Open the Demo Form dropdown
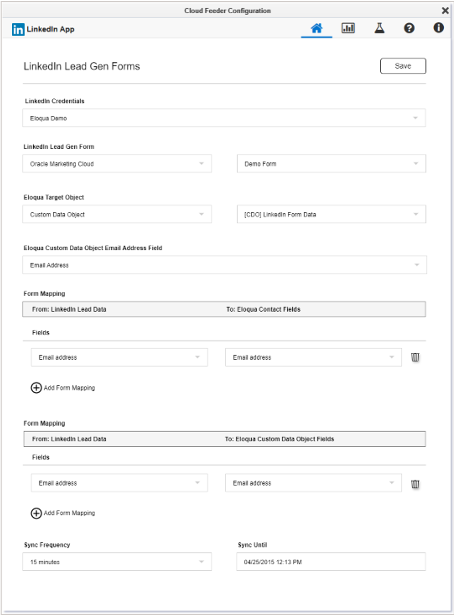 click(331, 164)
